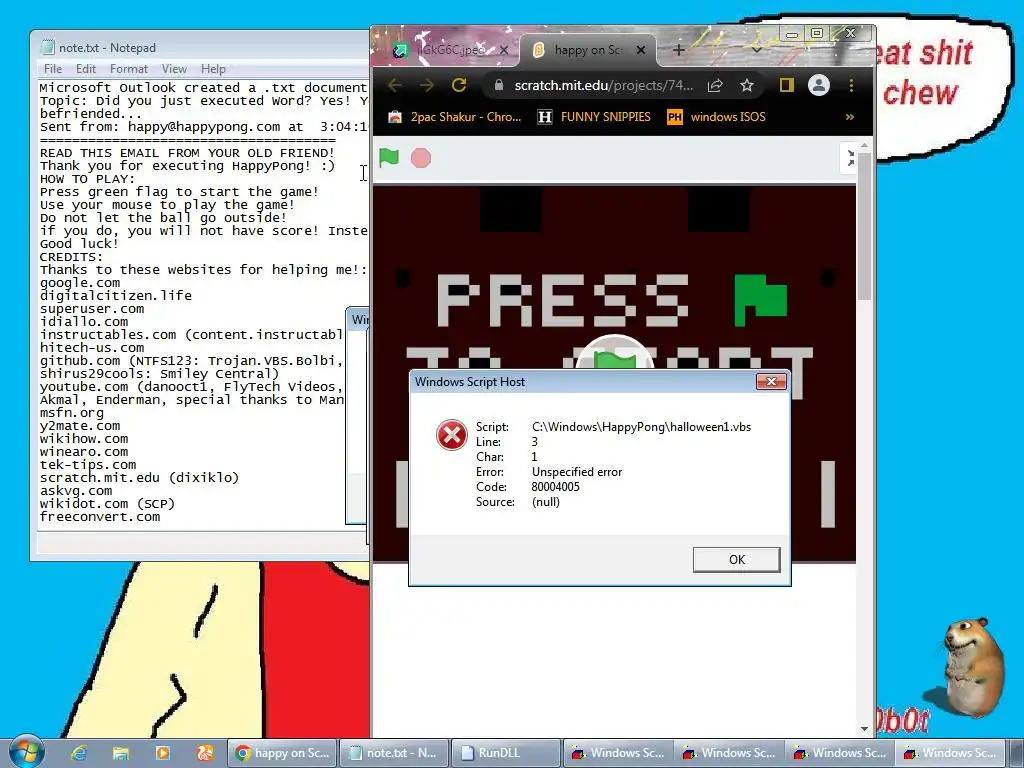1024x768 pixels.
Task: Click the green flag to start the Scratch project
Action: 389,157
